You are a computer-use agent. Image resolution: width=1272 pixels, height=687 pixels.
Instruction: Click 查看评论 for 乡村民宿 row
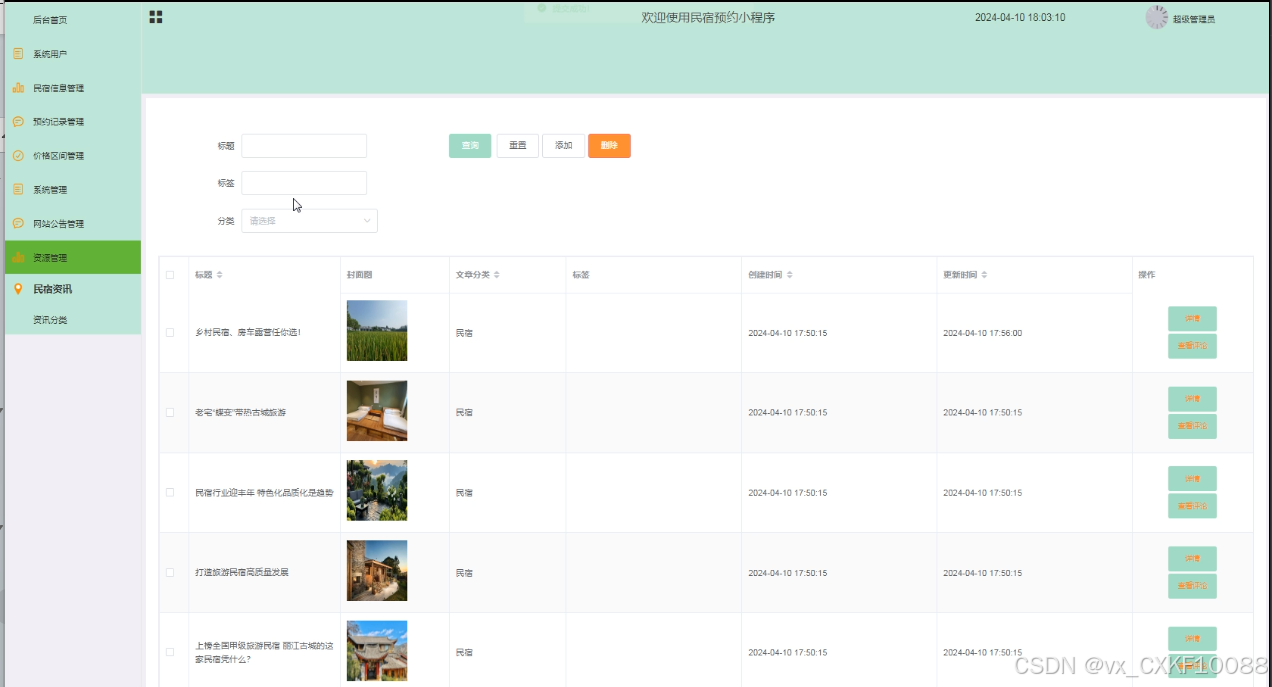pyautogui.click(x=1192, y=346)
